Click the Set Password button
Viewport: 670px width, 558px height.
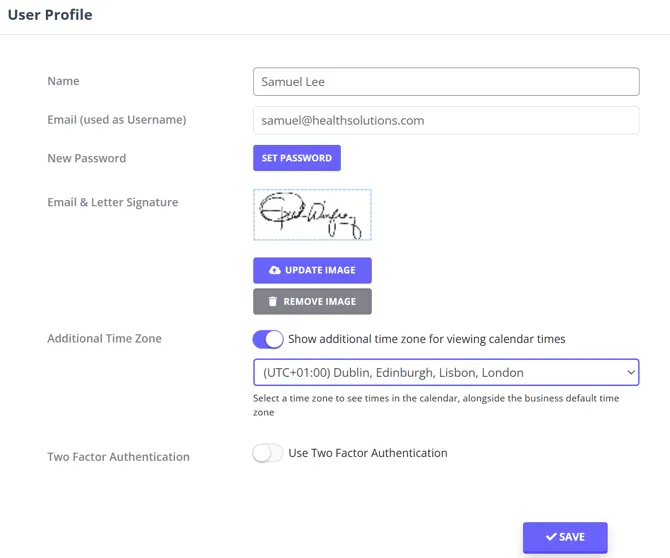click(297, 158)
